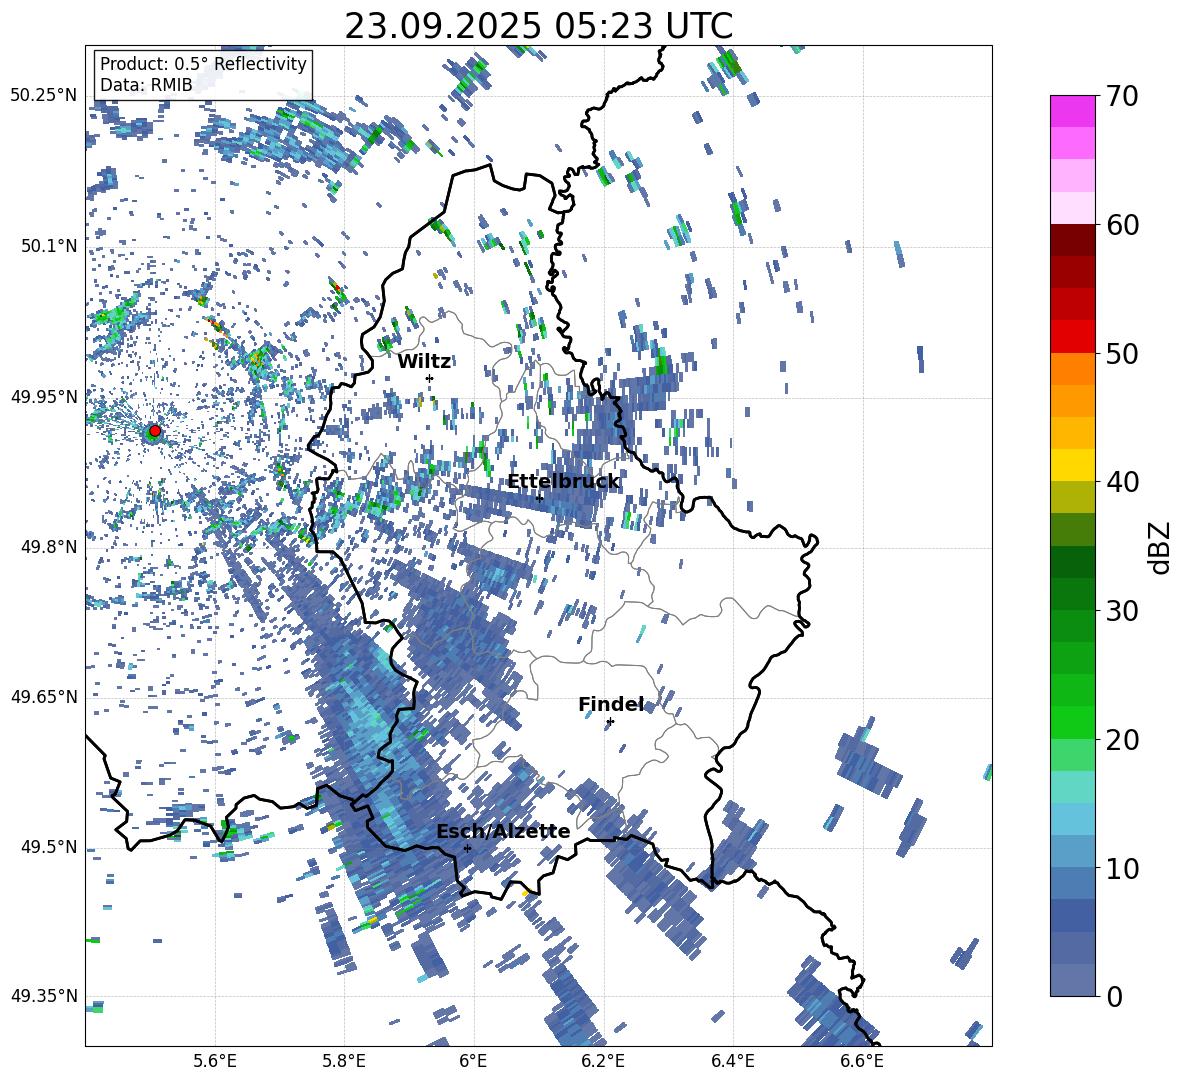Click the Esch/Alzette station cross marker

click(467, 848)
